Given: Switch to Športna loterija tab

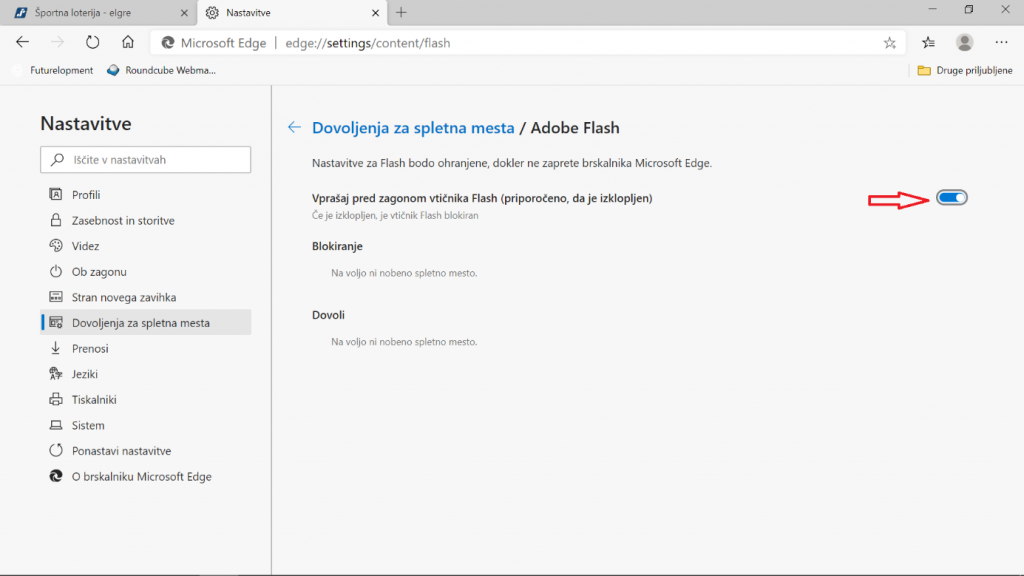Looking at the screenshot, I should (x=98, y=12).
